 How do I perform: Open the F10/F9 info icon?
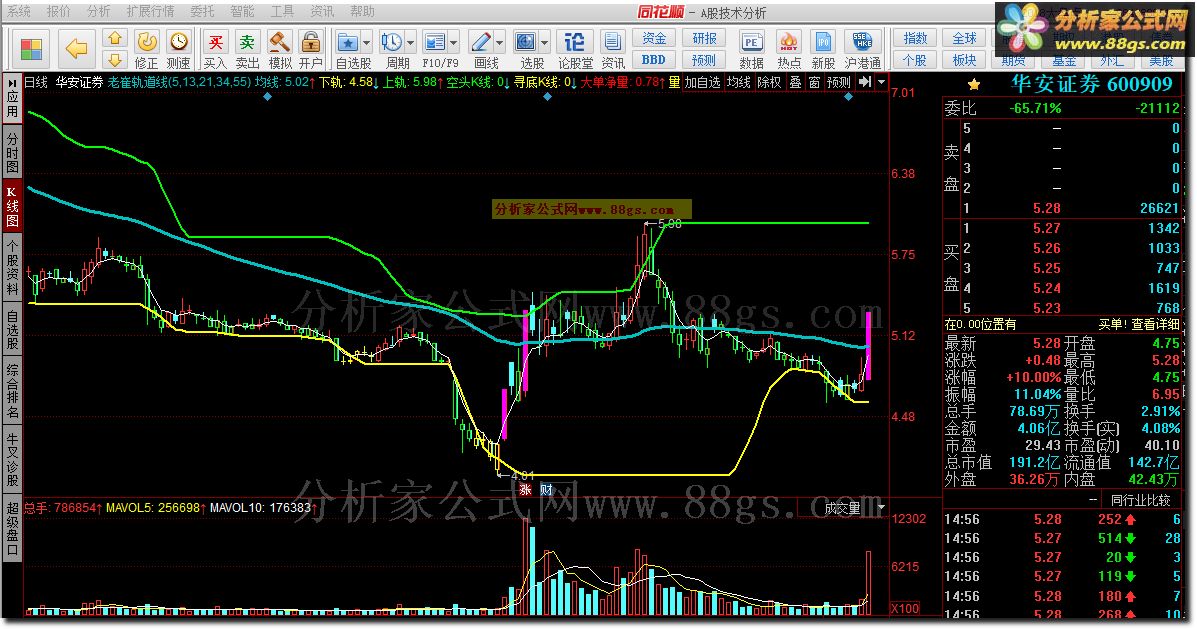click(x=434, y=41)
